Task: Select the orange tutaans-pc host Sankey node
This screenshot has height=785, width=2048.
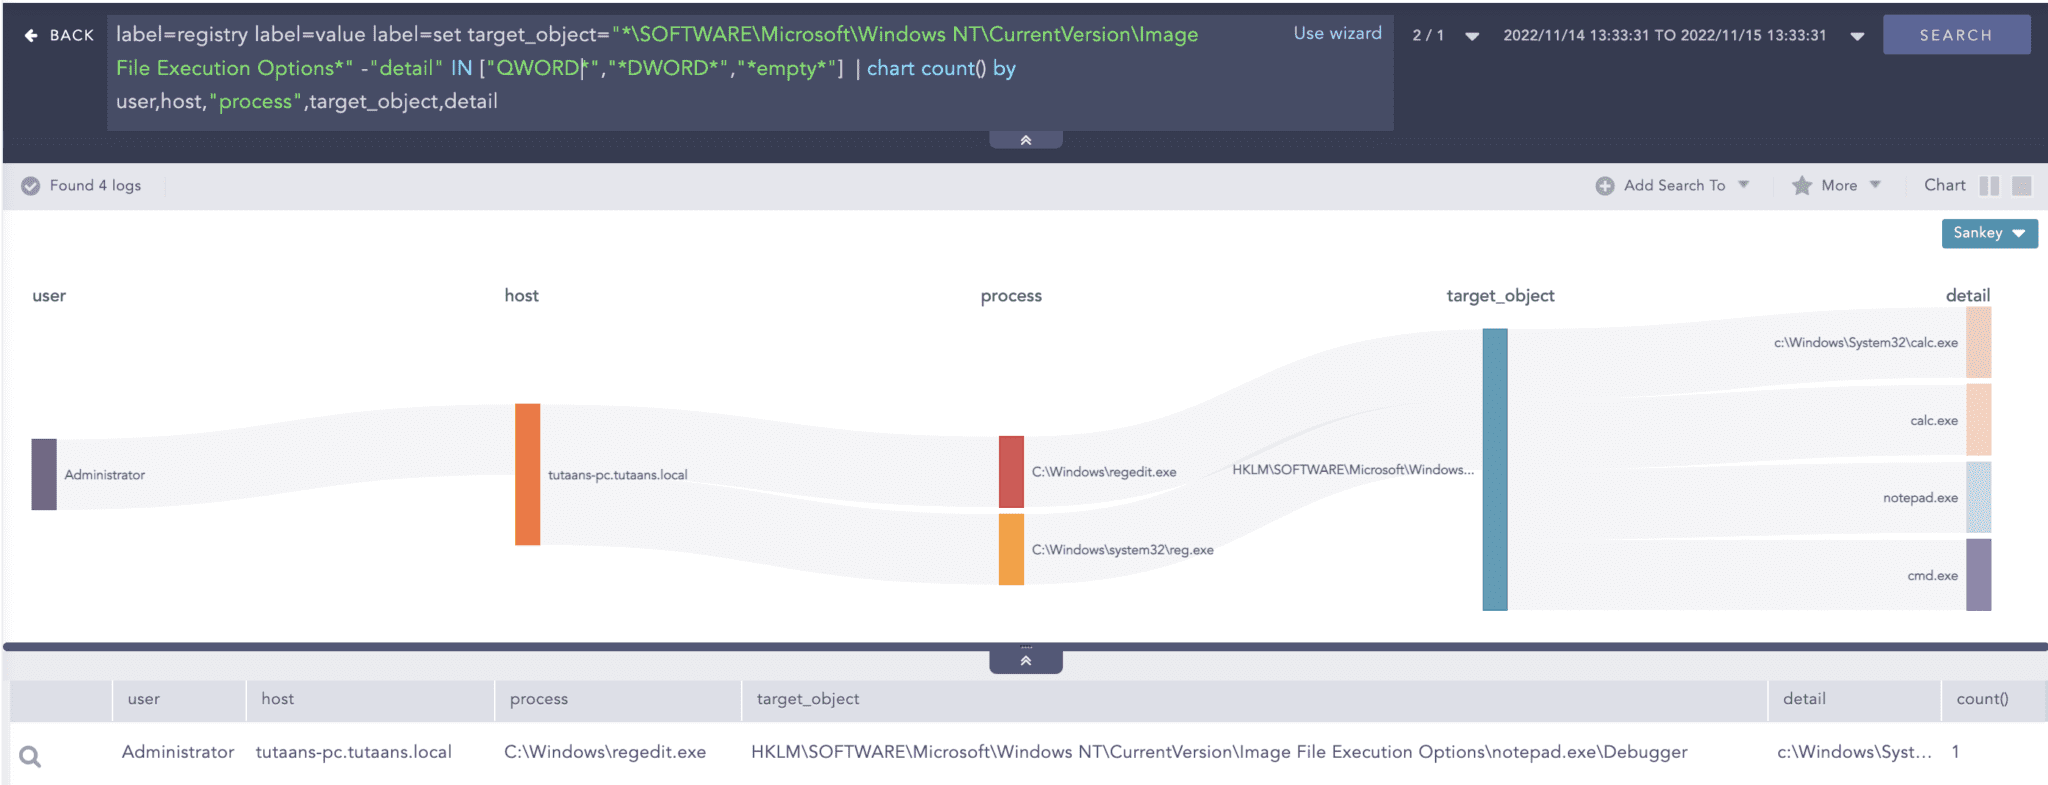Action: click(527, 474)
